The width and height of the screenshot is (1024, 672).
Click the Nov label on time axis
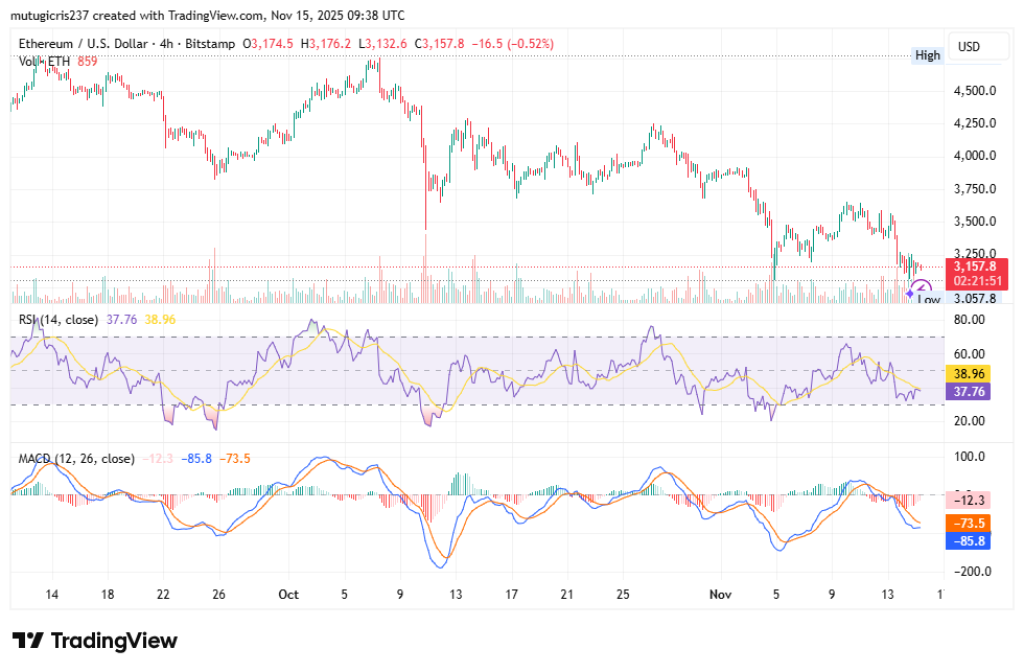pos(717,595)
